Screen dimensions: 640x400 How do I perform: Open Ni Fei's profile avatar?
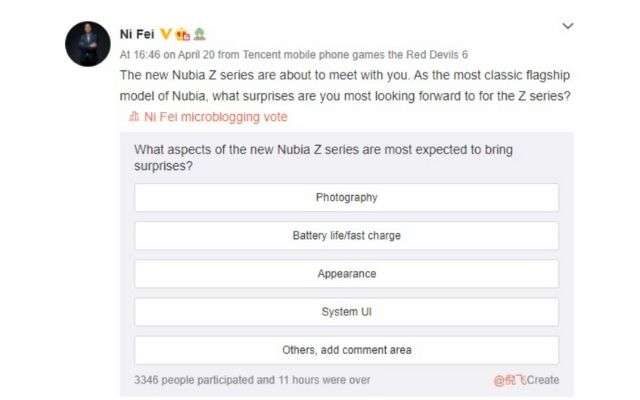pos(88,44)
